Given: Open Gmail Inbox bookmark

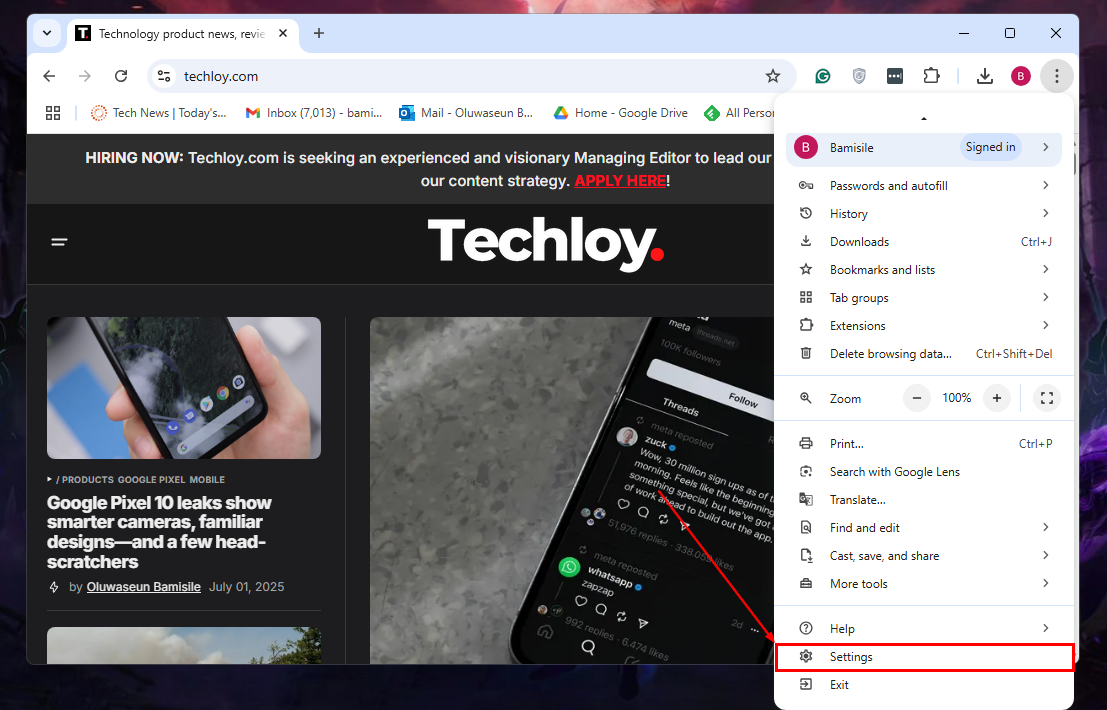Looking at the screenshot, I should [x=313, y=113].
